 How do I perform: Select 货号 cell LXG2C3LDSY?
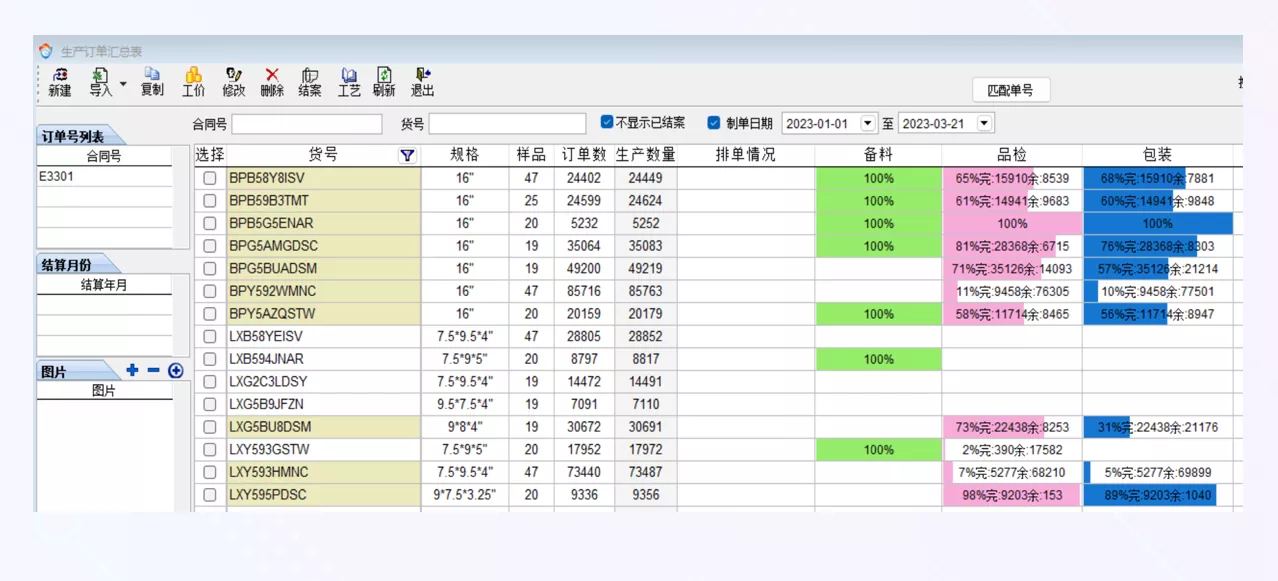[x=324, y=381]
